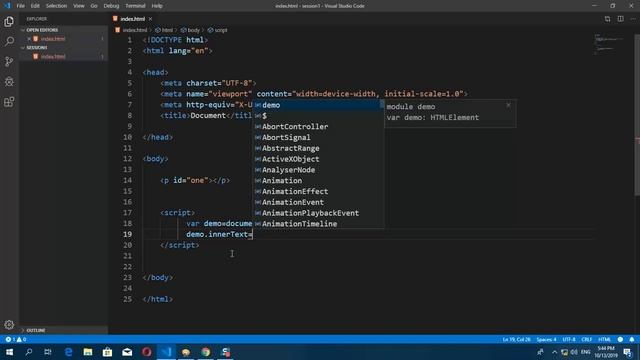Screen dimensions: 640x360
Task: Open Task View from taskbar
Action: pos(48,352)
